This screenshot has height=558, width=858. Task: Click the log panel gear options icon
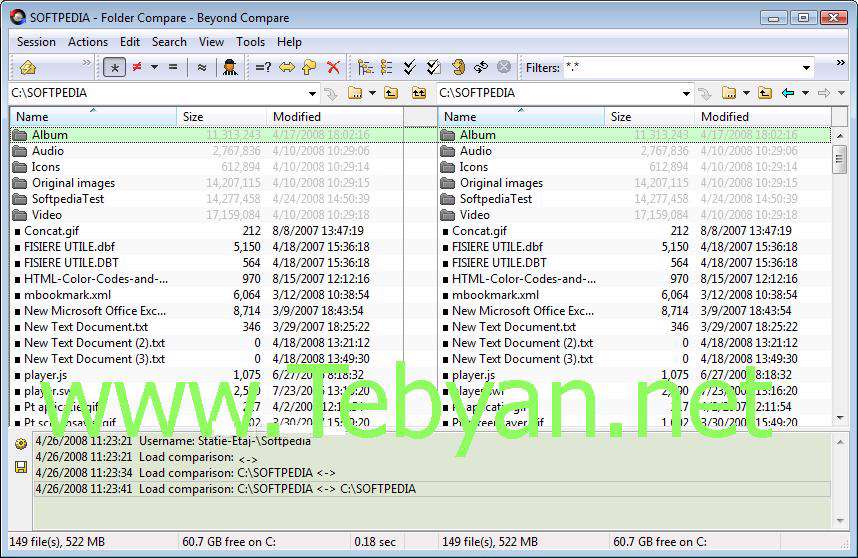click(21, 444)
